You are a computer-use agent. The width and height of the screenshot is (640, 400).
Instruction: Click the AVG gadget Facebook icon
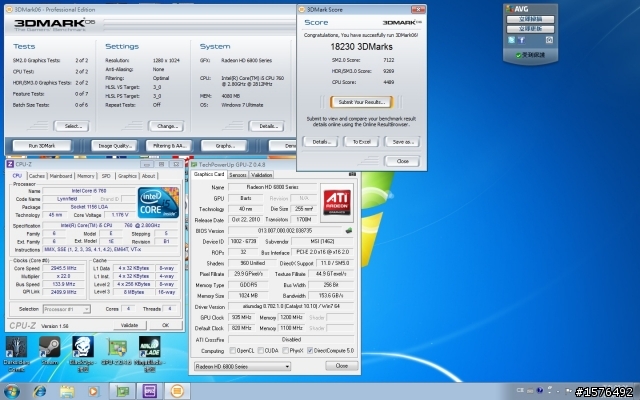coord(521,40)
